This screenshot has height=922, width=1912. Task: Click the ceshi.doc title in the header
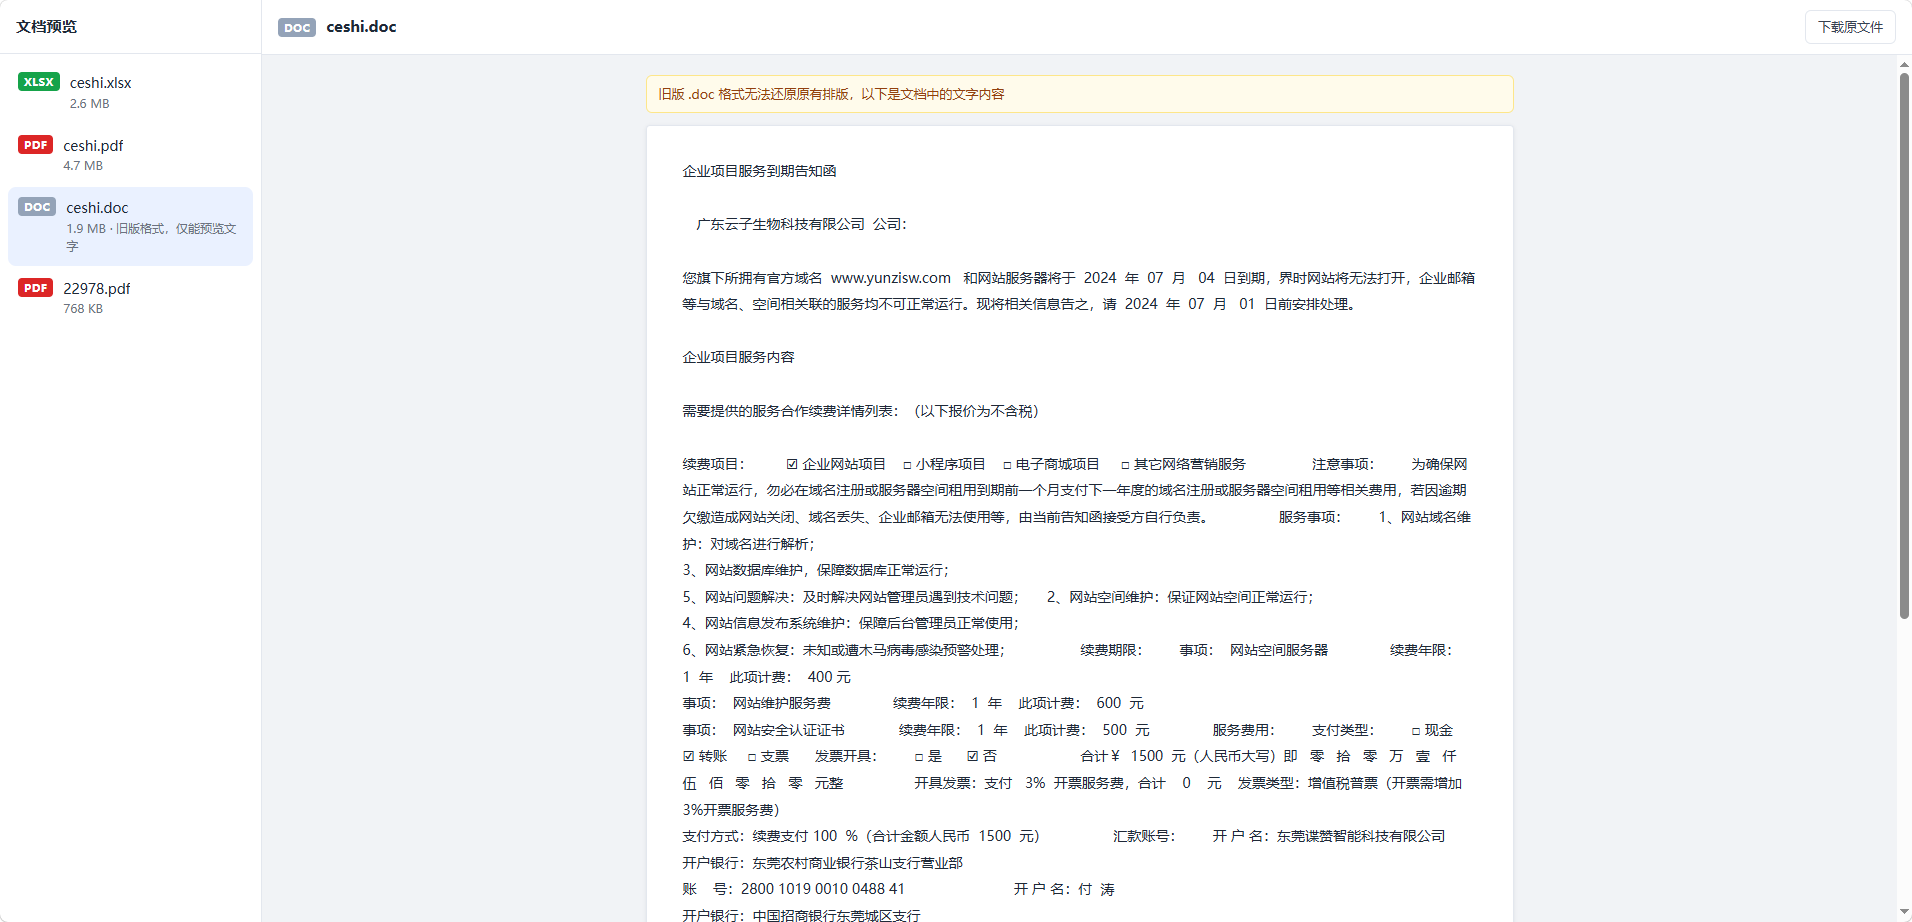361,27
